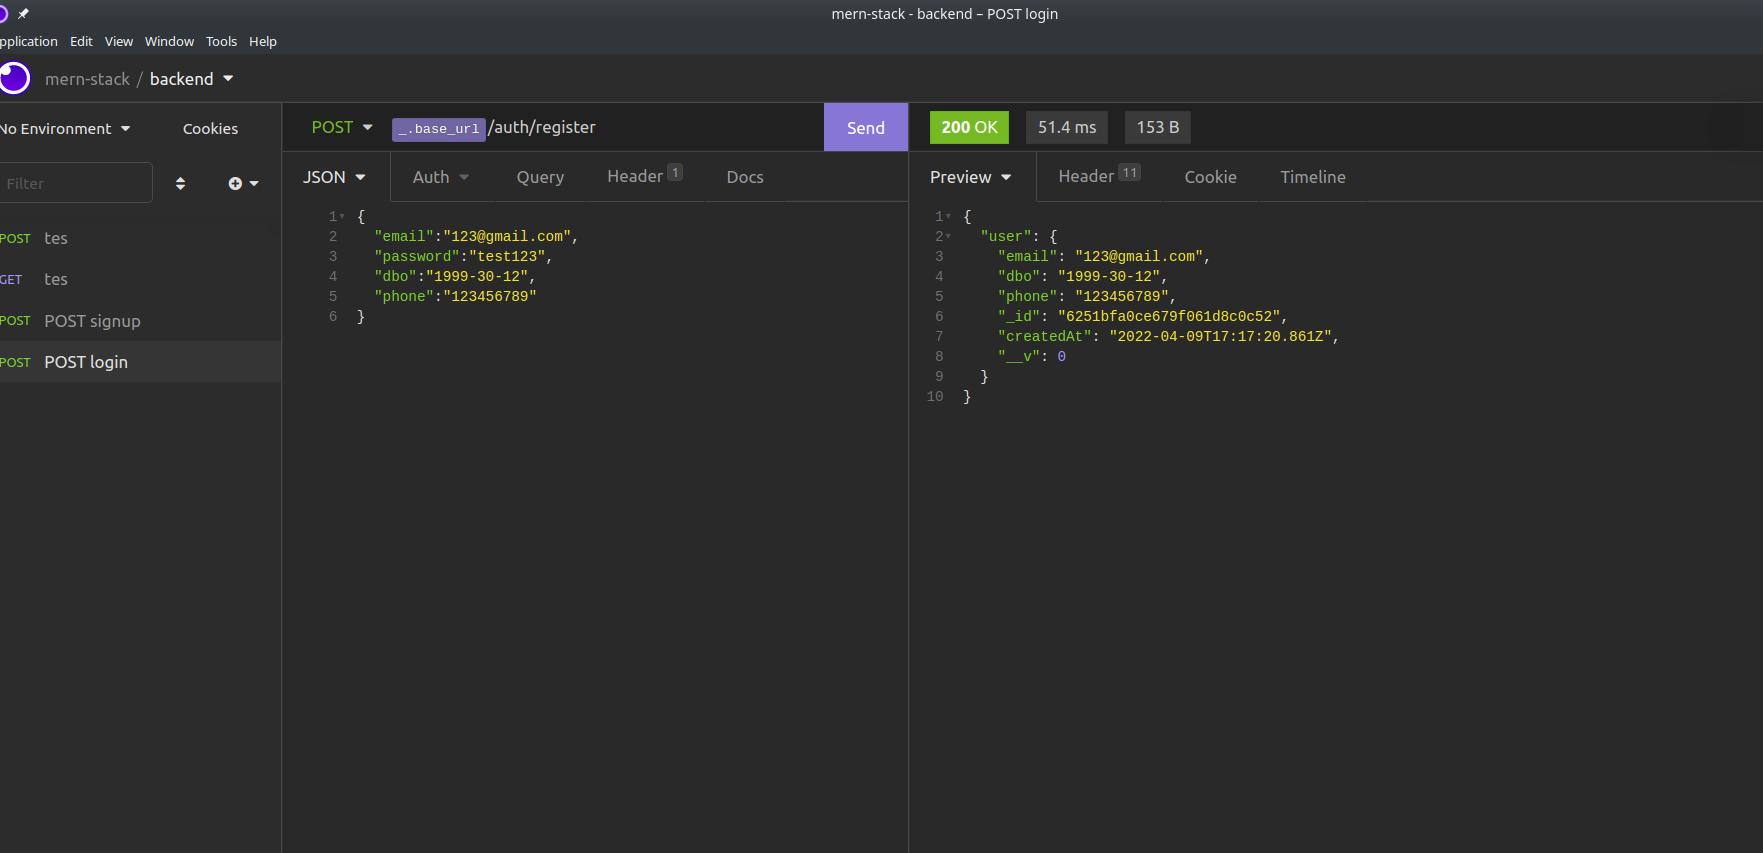1763x853 pixels.
Task: Switch to response Header tab
Action: 1099,176
